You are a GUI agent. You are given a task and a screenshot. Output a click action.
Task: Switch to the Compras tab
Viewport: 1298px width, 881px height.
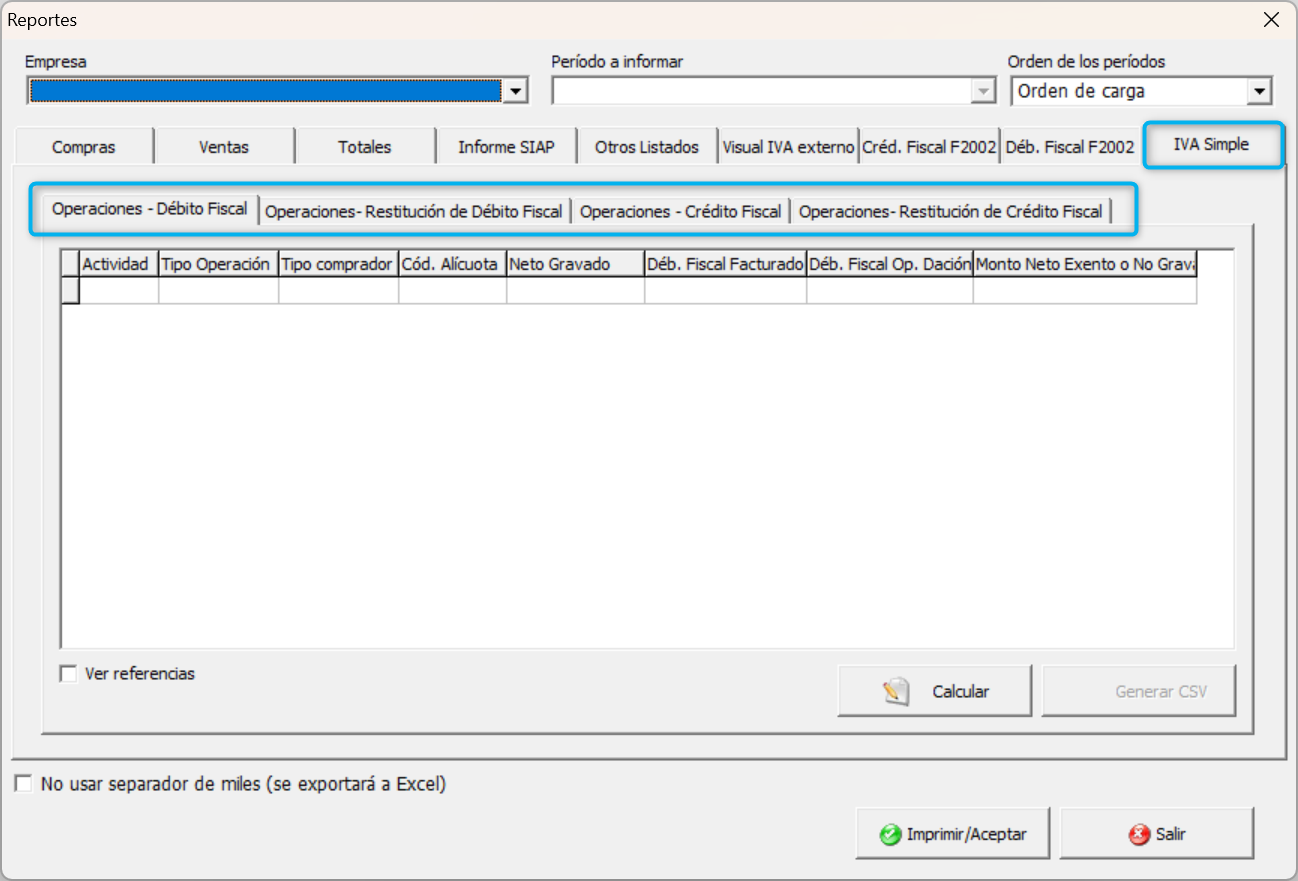point(84,147)
